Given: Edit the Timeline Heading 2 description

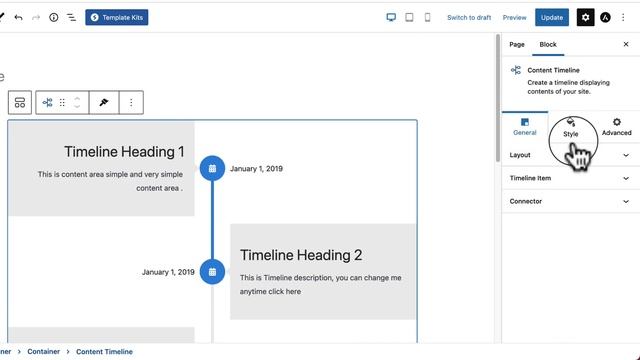Looking at the screenshot, I should point(320,284).
